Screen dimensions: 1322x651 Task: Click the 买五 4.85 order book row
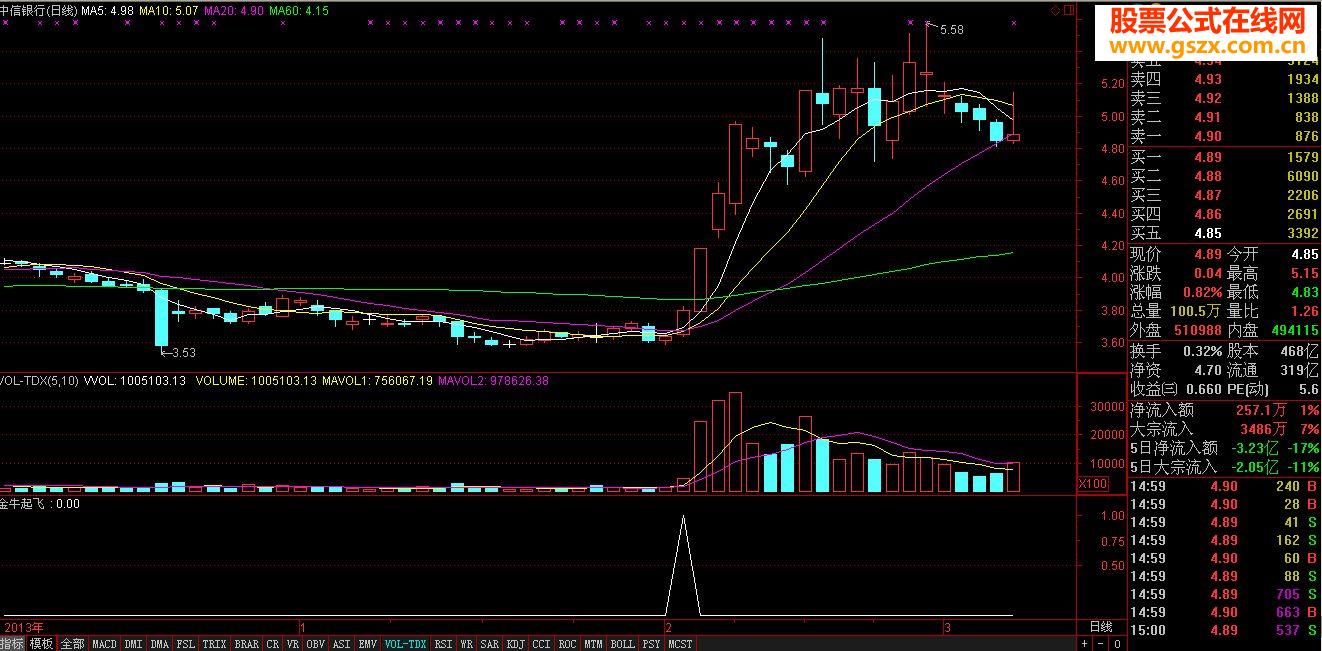[1224, 234]
